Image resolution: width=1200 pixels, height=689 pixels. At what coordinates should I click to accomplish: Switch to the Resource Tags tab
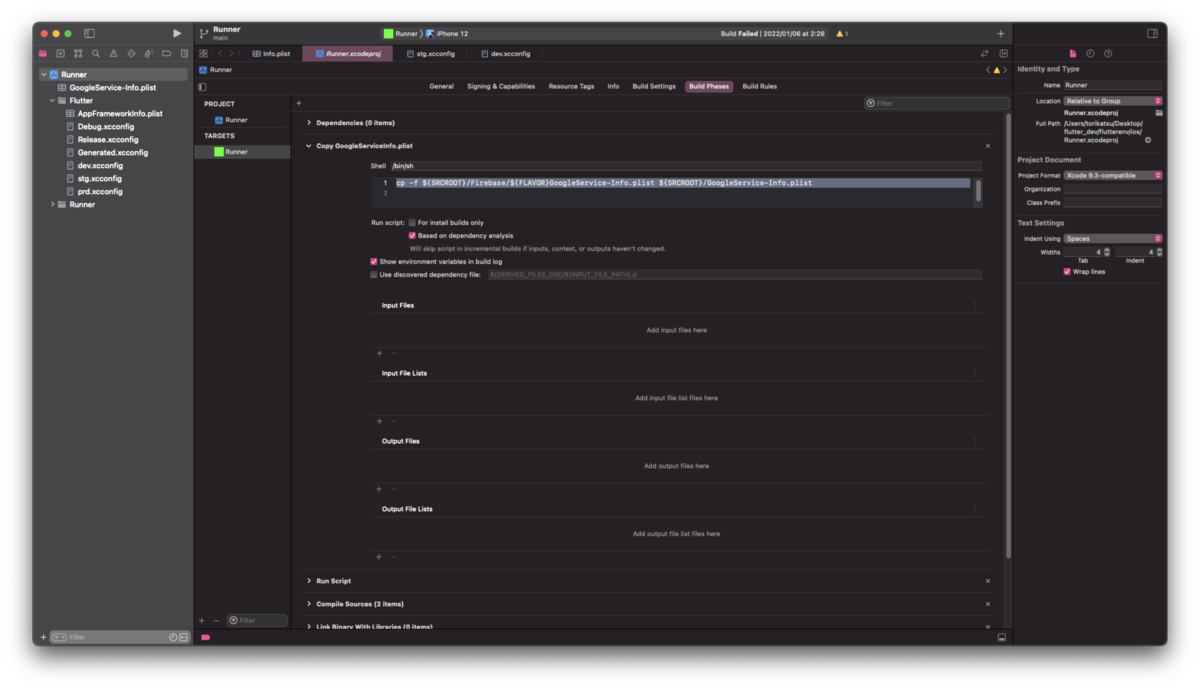(x=571, y=87)
